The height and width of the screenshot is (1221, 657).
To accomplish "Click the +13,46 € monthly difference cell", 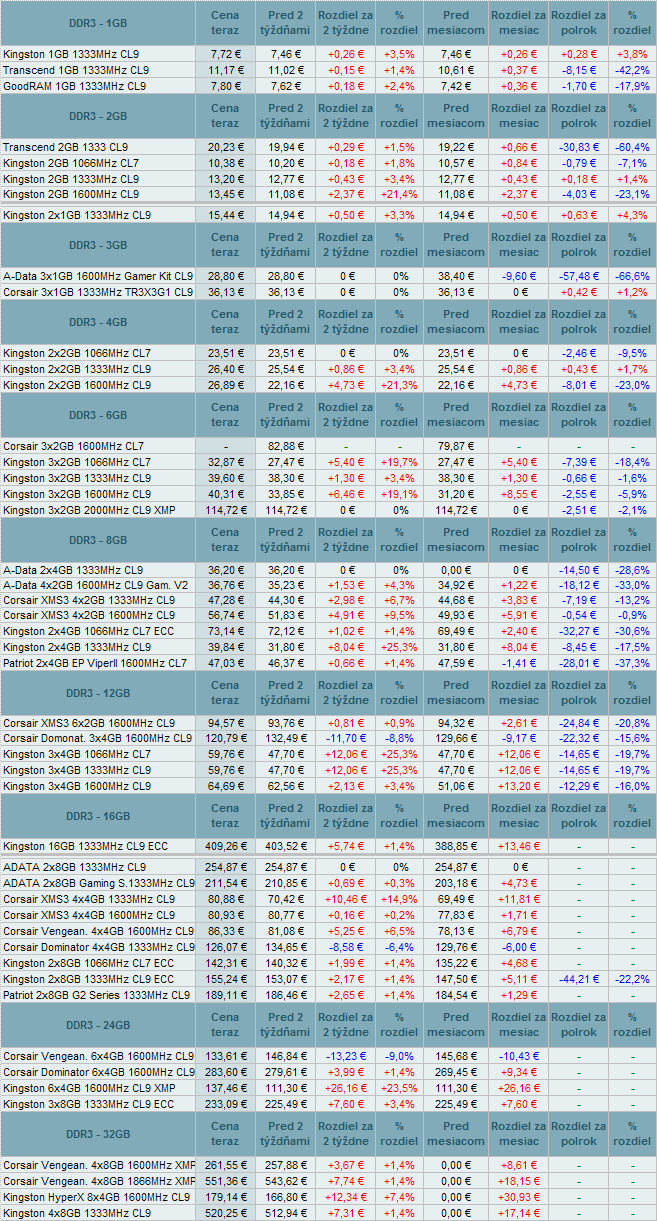I will tap(518, 846).
